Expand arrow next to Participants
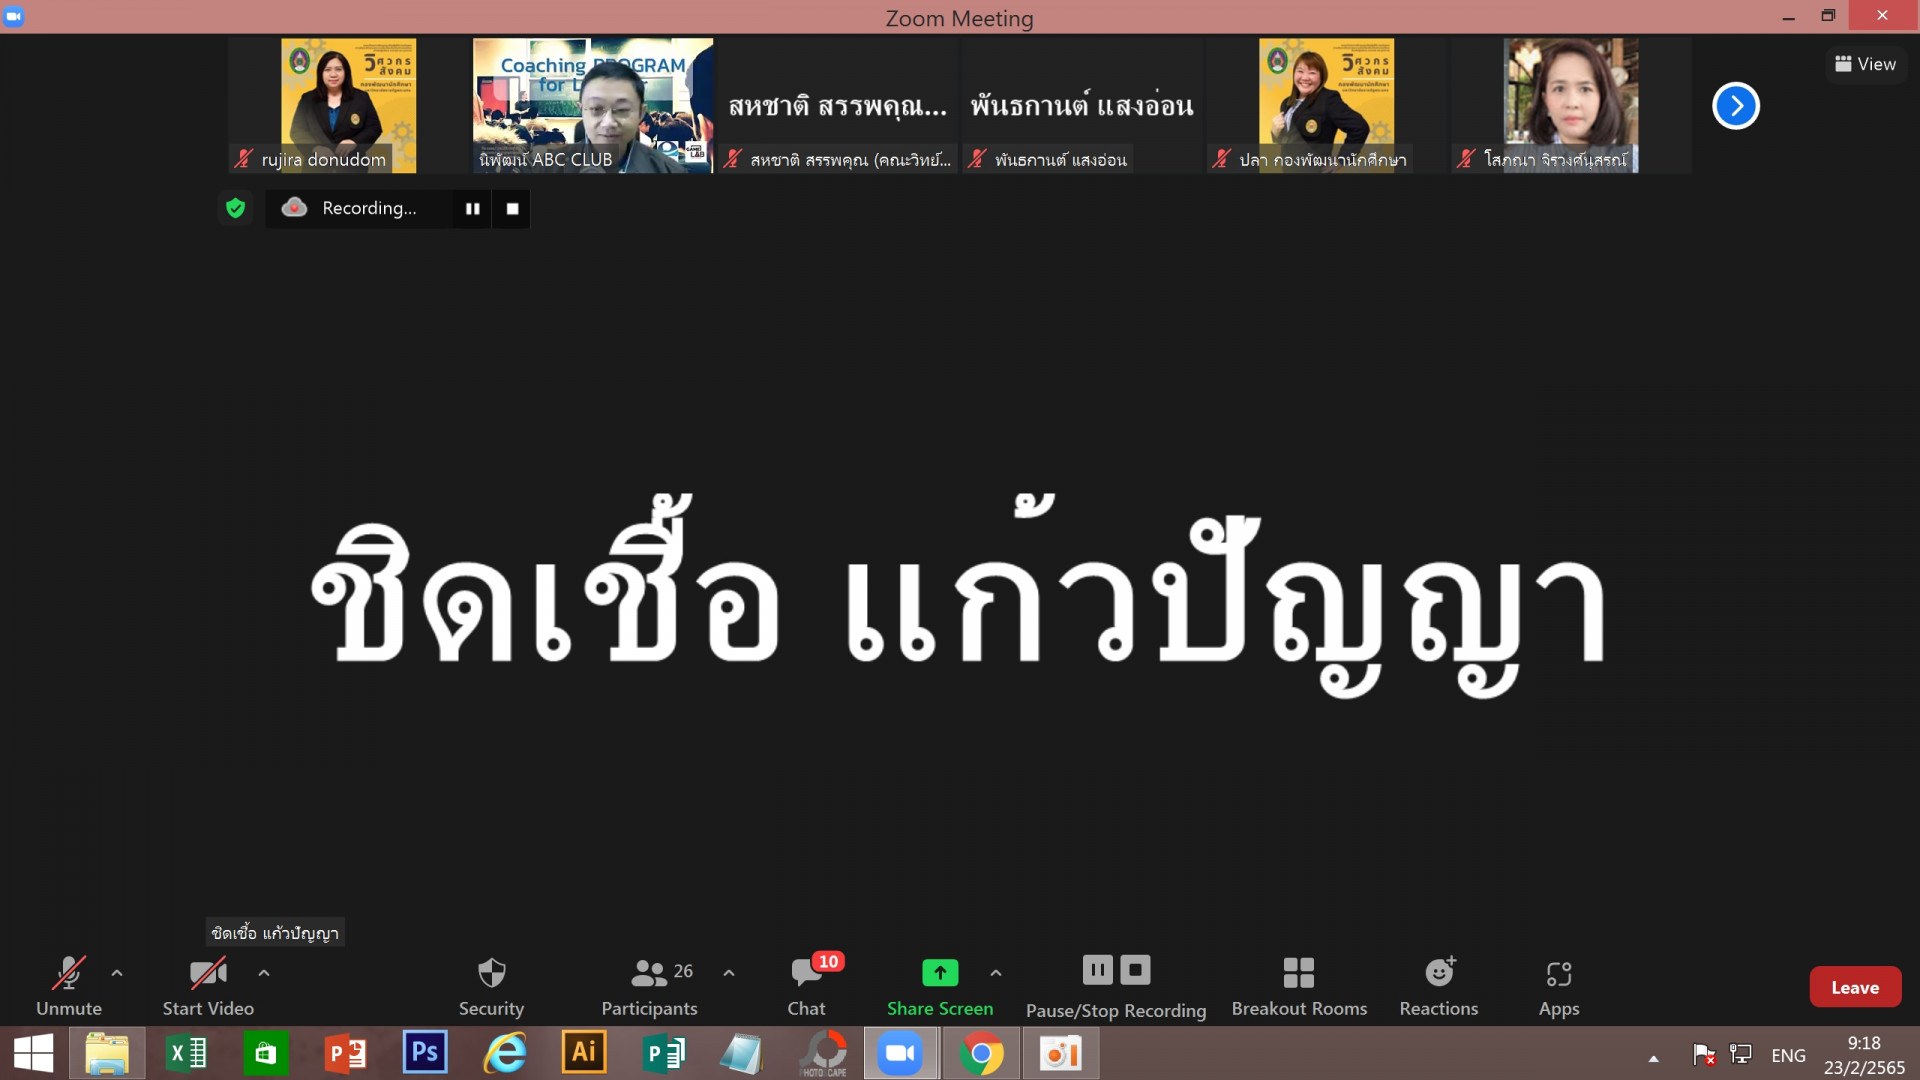Screen dimensions: 1920x1080 [x=729, y=972]
